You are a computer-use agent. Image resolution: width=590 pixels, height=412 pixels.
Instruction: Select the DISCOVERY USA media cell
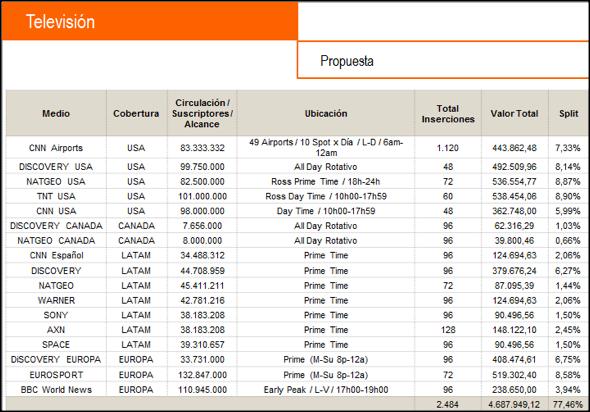(x=56, y=167)
